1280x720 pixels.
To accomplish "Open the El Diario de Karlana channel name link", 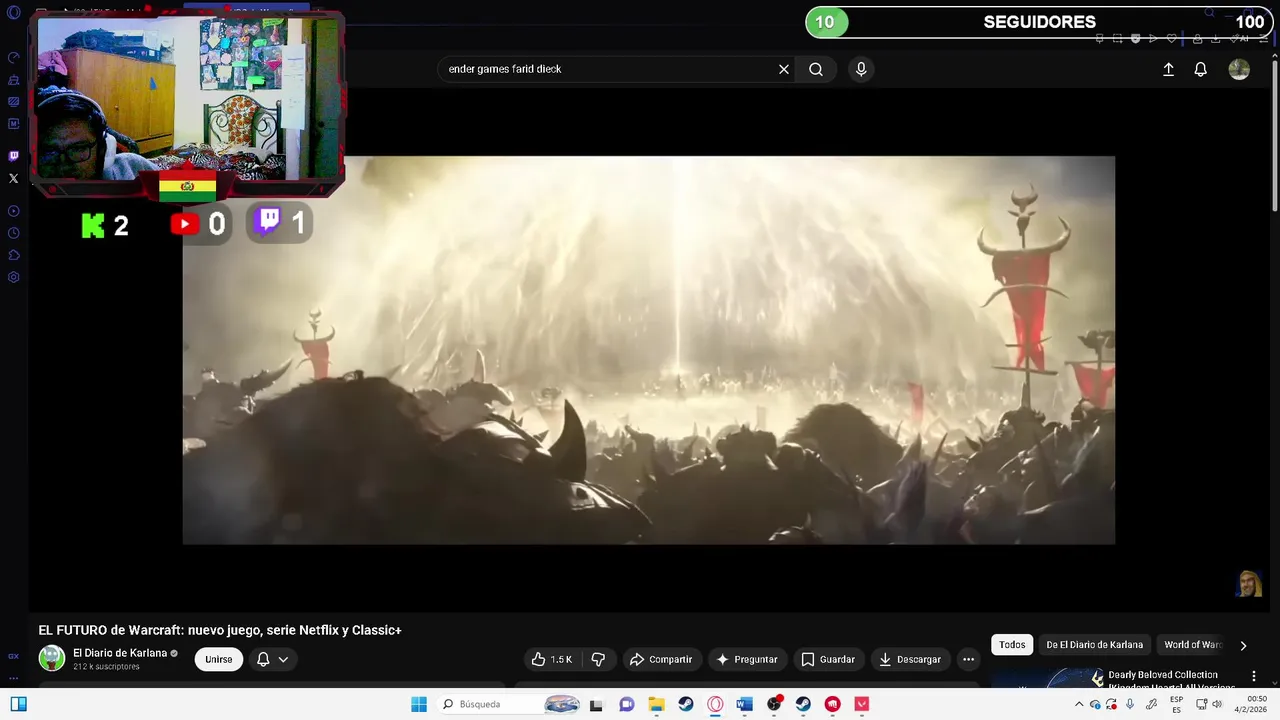I will (120, 653).
